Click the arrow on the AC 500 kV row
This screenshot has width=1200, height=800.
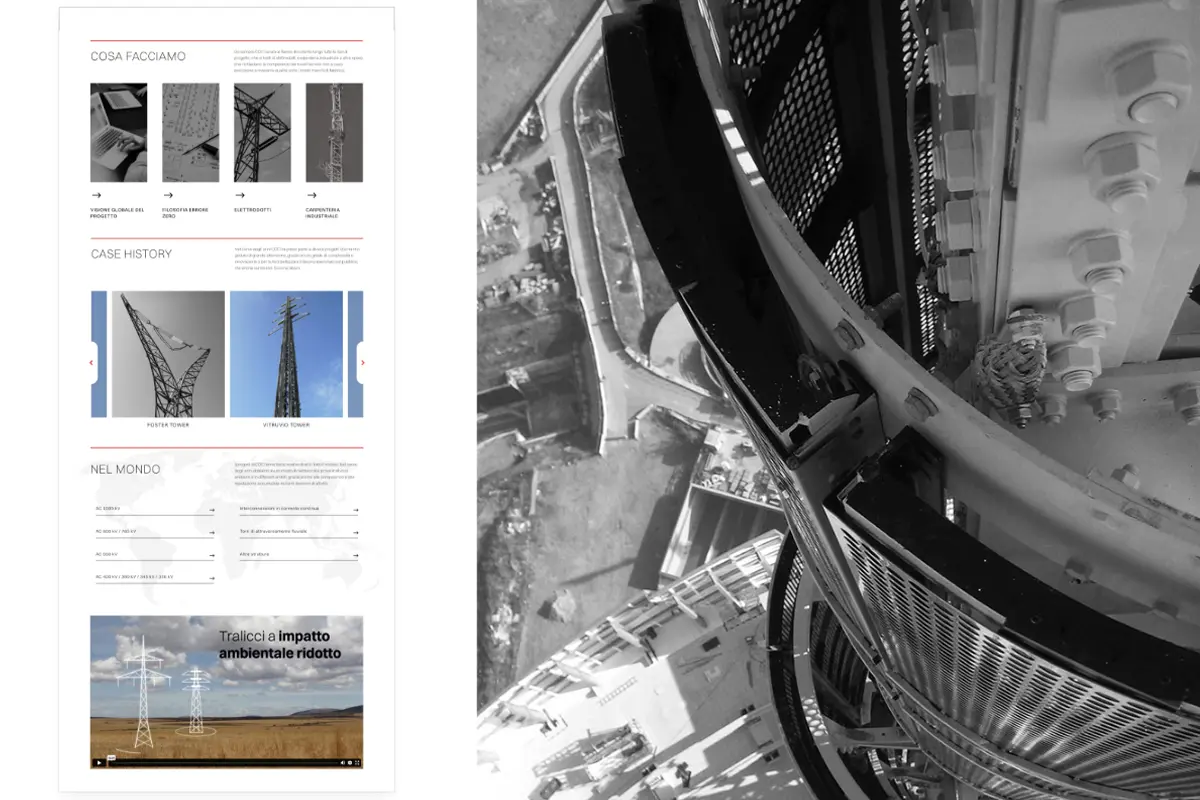pyautogui.click(x=211, y=554)
